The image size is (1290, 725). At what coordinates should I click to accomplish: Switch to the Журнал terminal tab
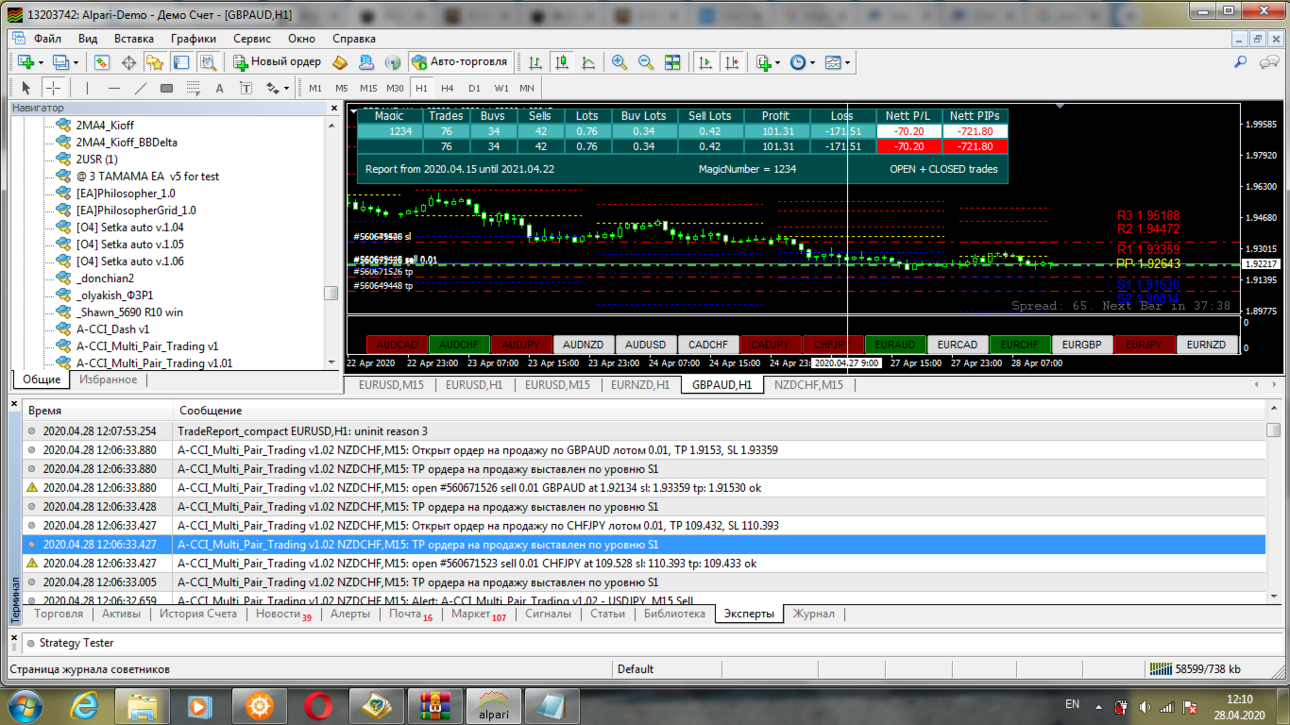[813, 614]
